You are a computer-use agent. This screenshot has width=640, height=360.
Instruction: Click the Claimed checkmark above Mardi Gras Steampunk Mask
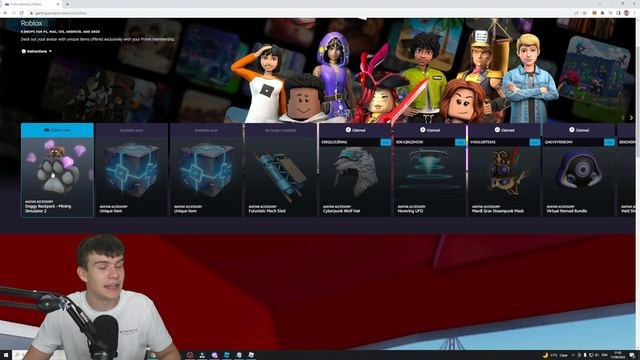(x=497, y=130)
